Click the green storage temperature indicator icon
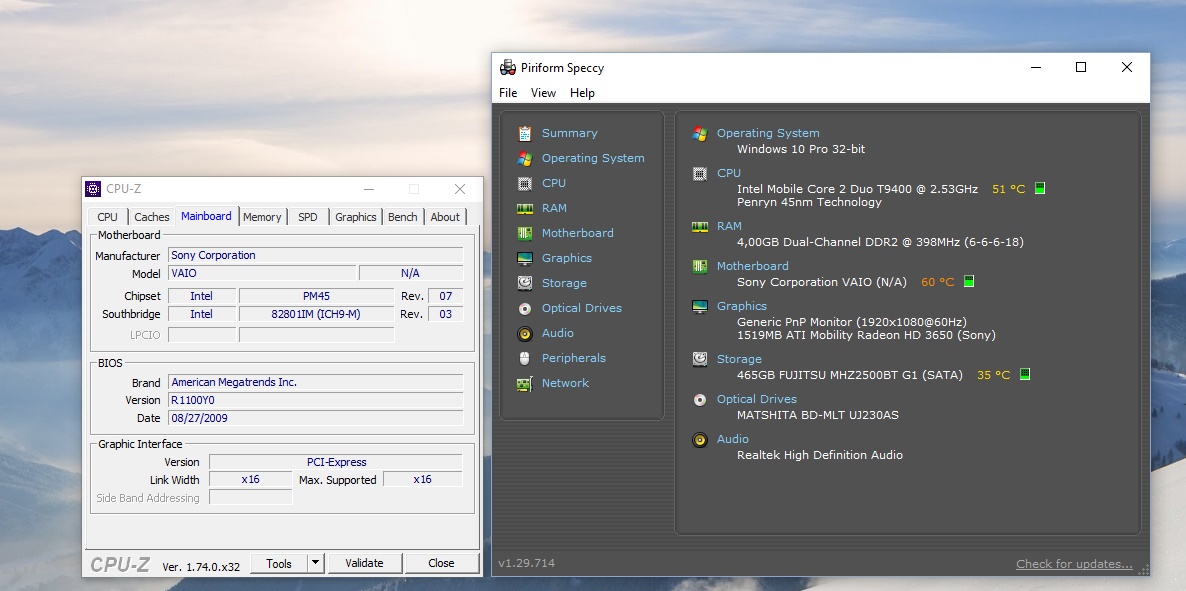Screen dimensions: 1186x591 (x=1025, y=375)
